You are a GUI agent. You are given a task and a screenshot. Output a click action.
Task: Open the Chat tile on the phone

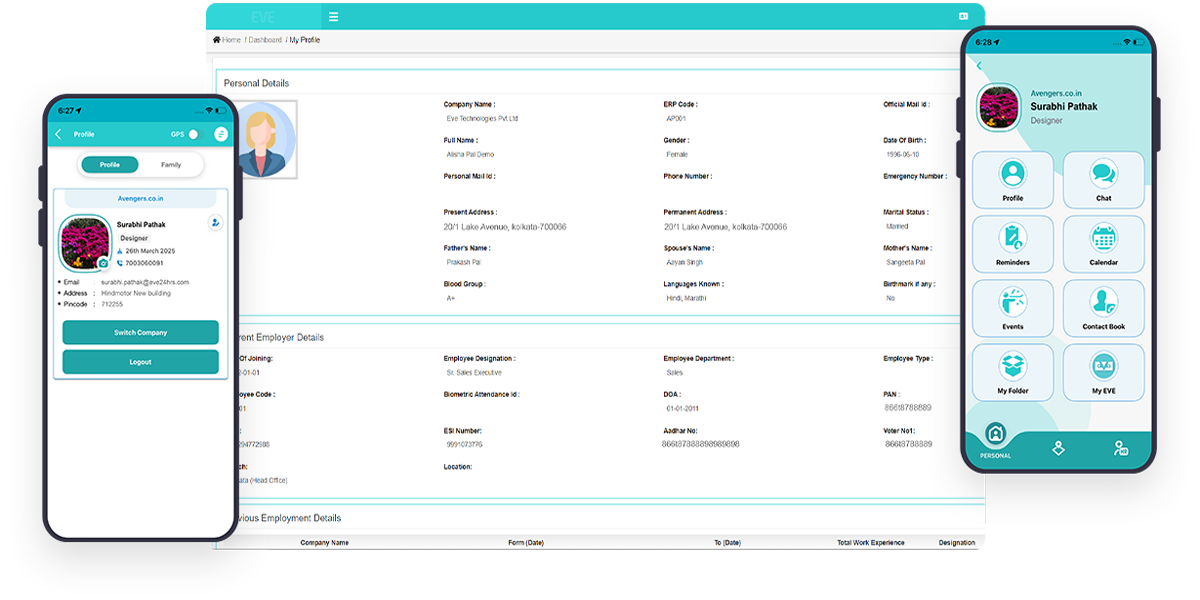point(1103,180)
